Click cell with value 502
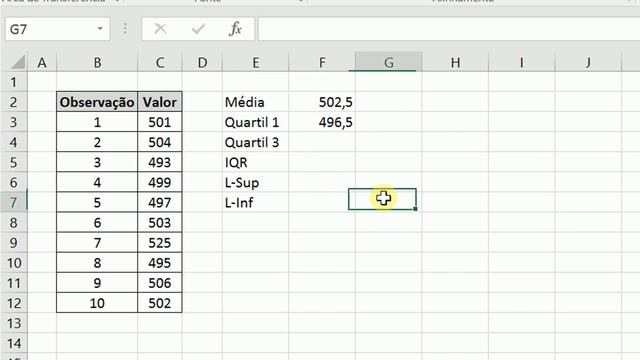Screen dimensions: 640x360 point(160,303)
